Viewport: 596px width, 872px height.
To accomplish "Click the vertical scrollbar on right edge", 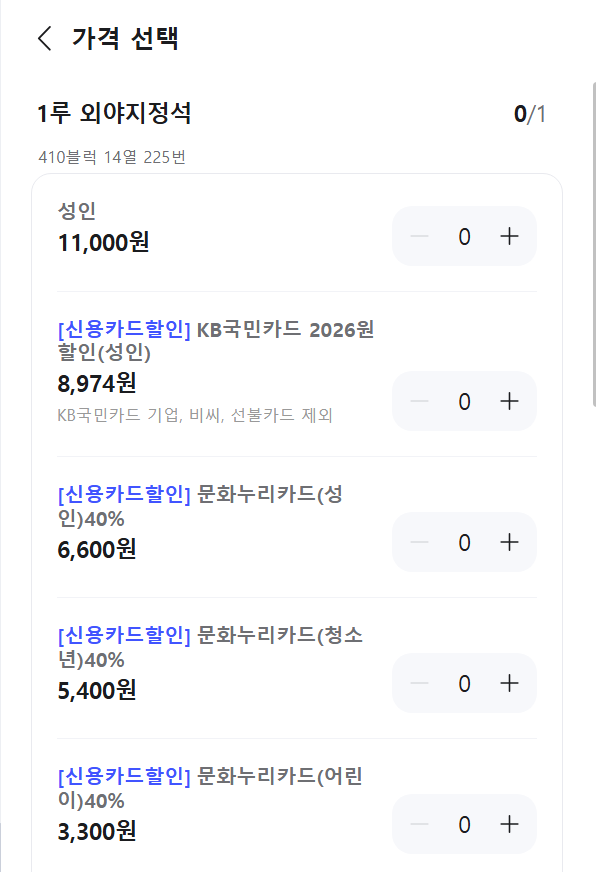I will pyautogui.click(x=594, y=245).
